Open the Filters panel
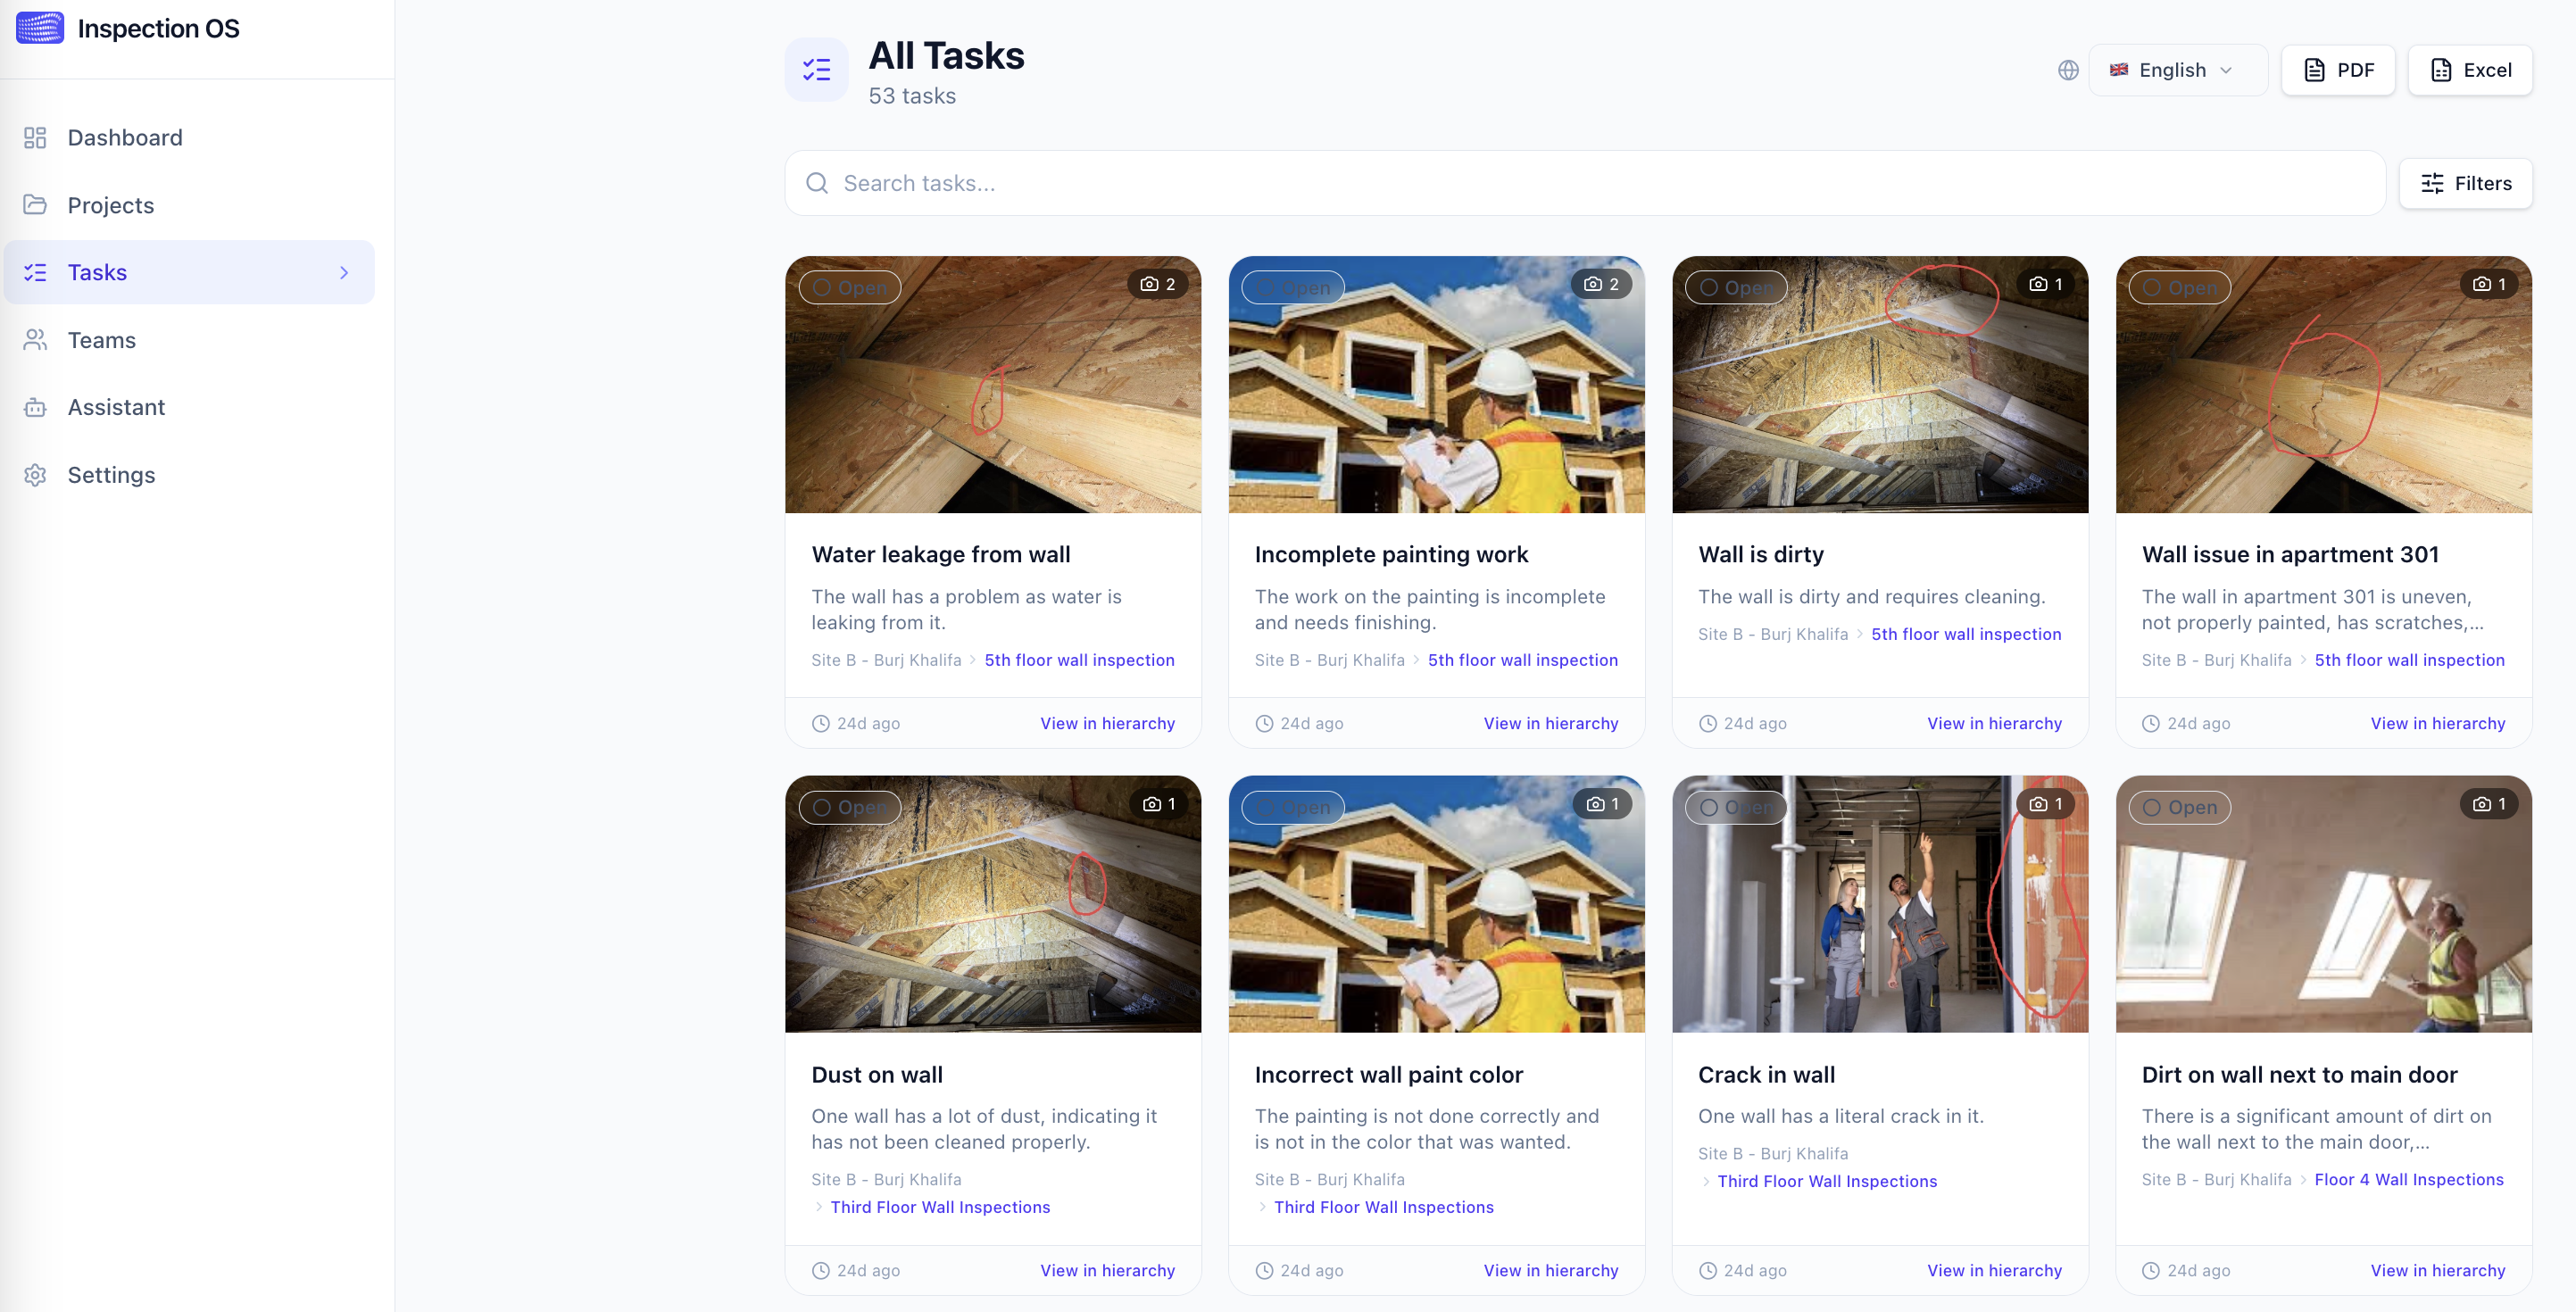 2465,183
